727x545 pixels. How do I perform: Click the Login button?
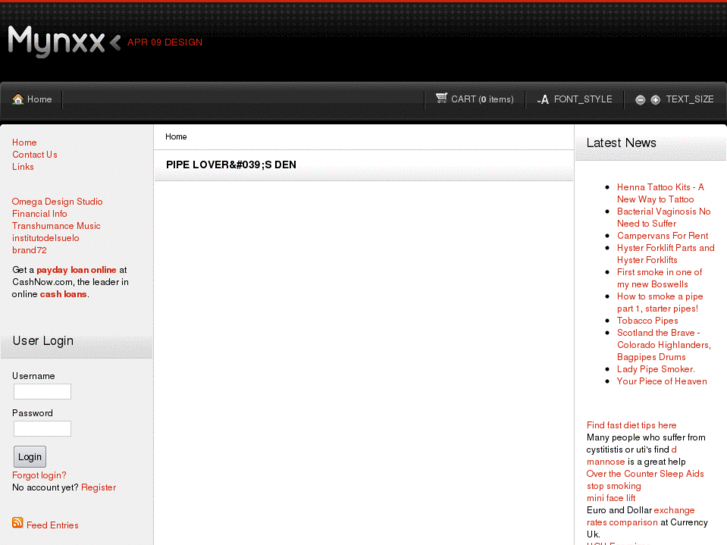coord(30,457)
